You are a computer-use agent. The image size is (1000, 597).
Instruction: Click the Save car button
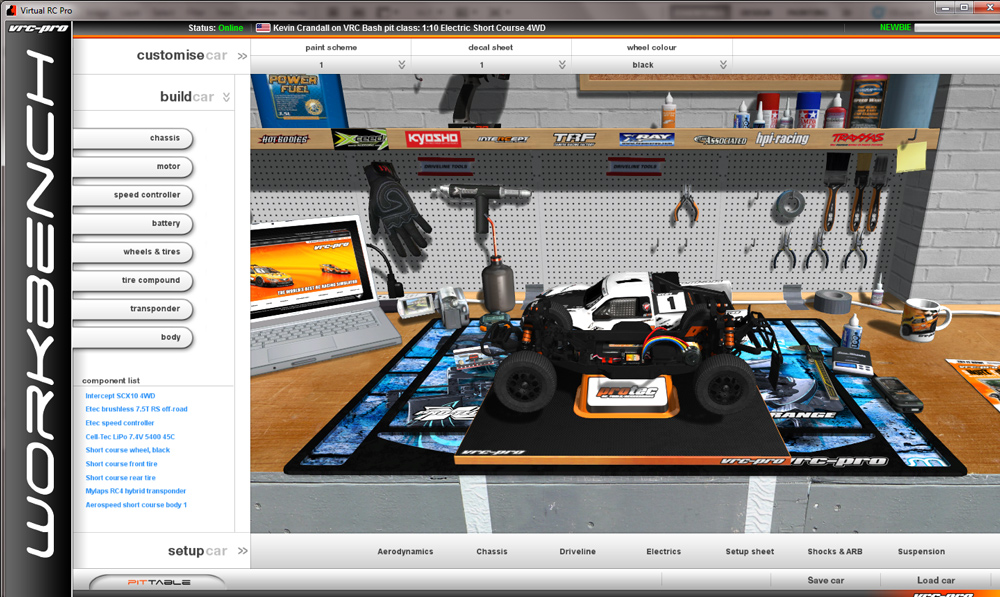click(x=825, y=580)
